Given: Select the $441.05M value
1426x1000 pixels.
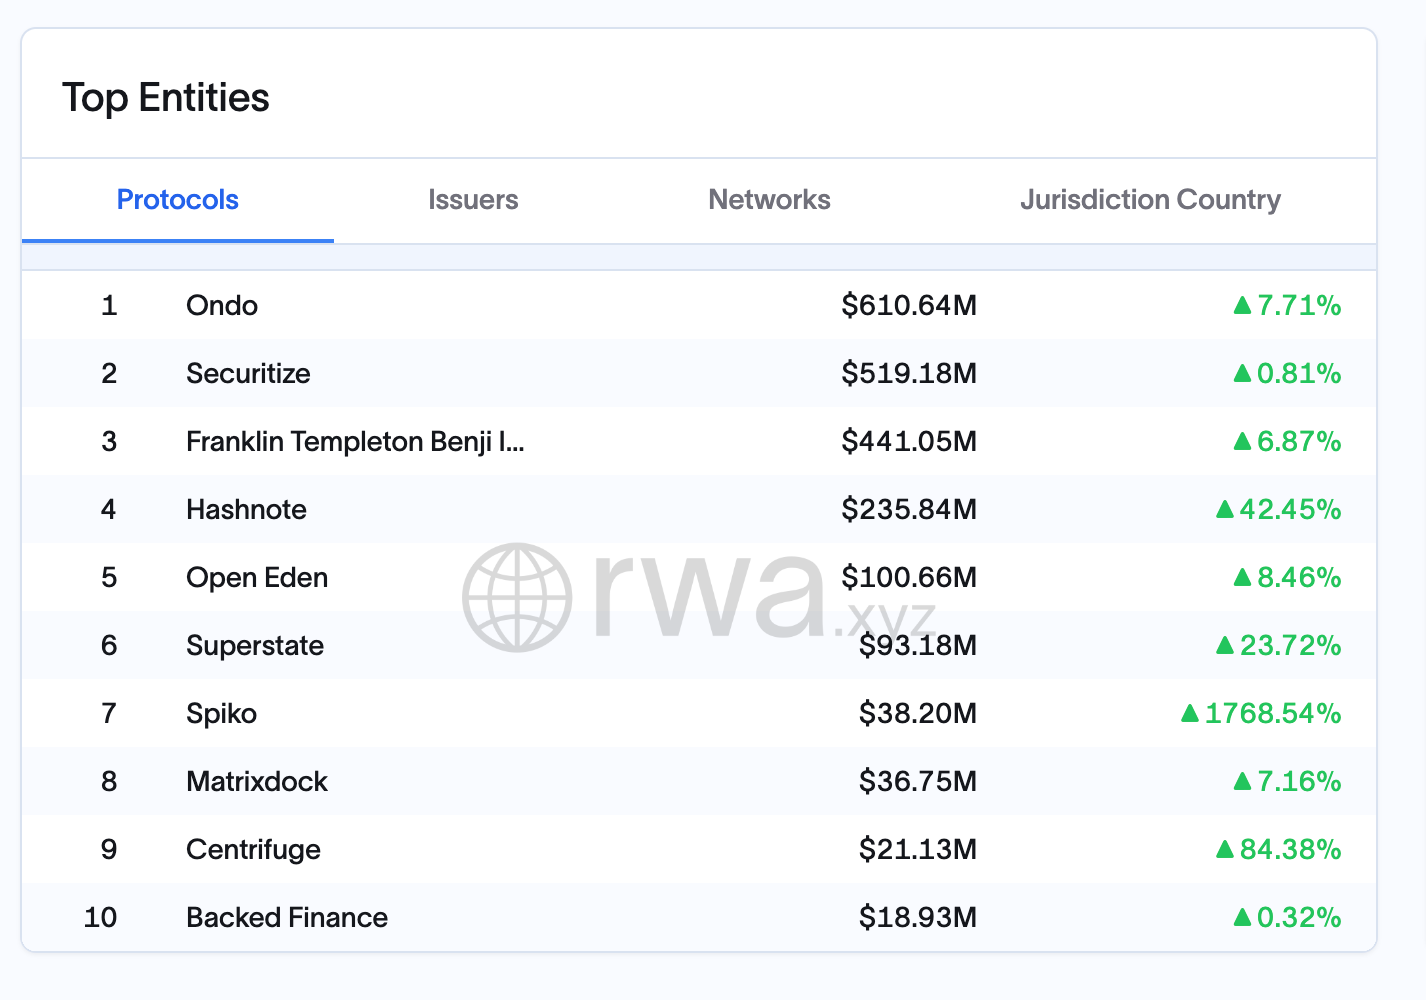Looking at the screenshot, I should click(x=909, y=442).
